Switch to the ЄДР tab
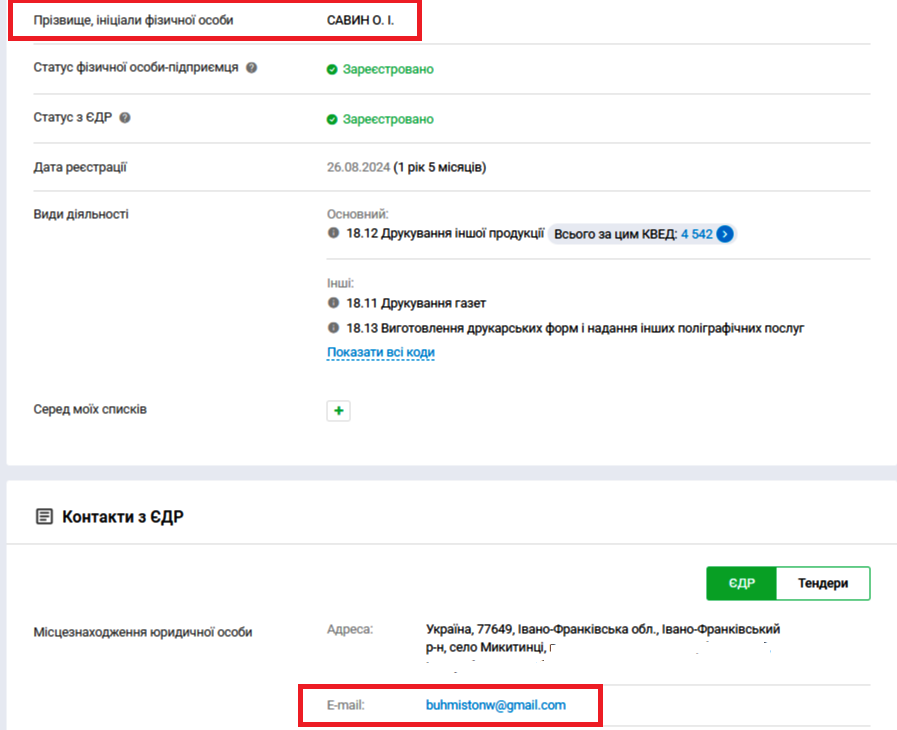This screenshot has width=897, height=730. [x=740, y=584]
